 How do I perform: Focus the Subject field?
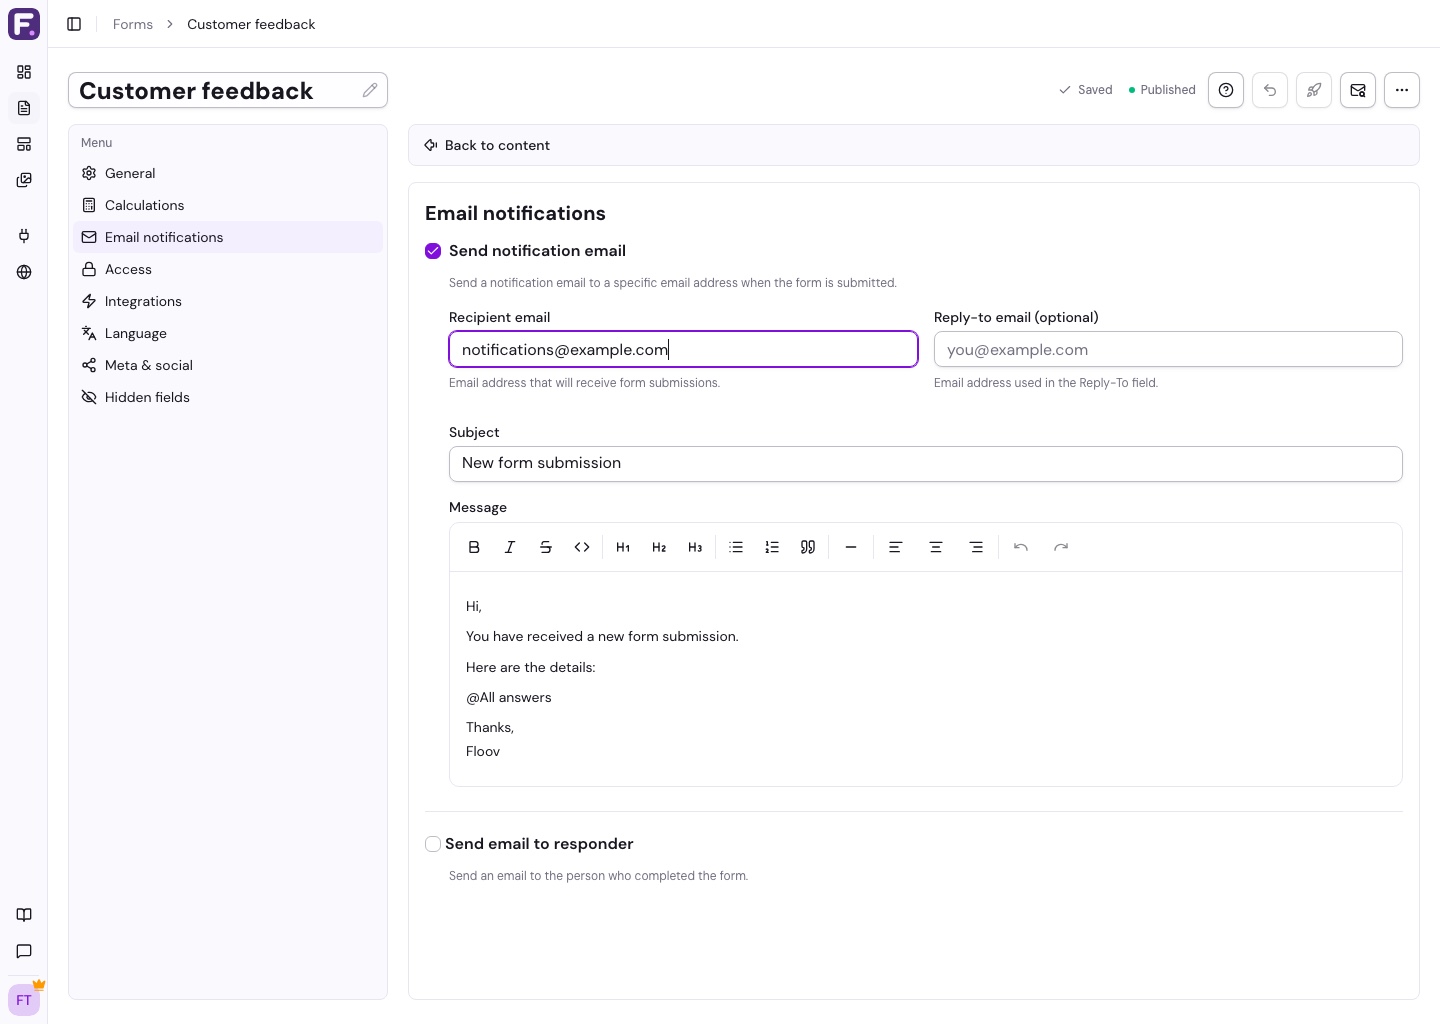(x=926, y=464)
